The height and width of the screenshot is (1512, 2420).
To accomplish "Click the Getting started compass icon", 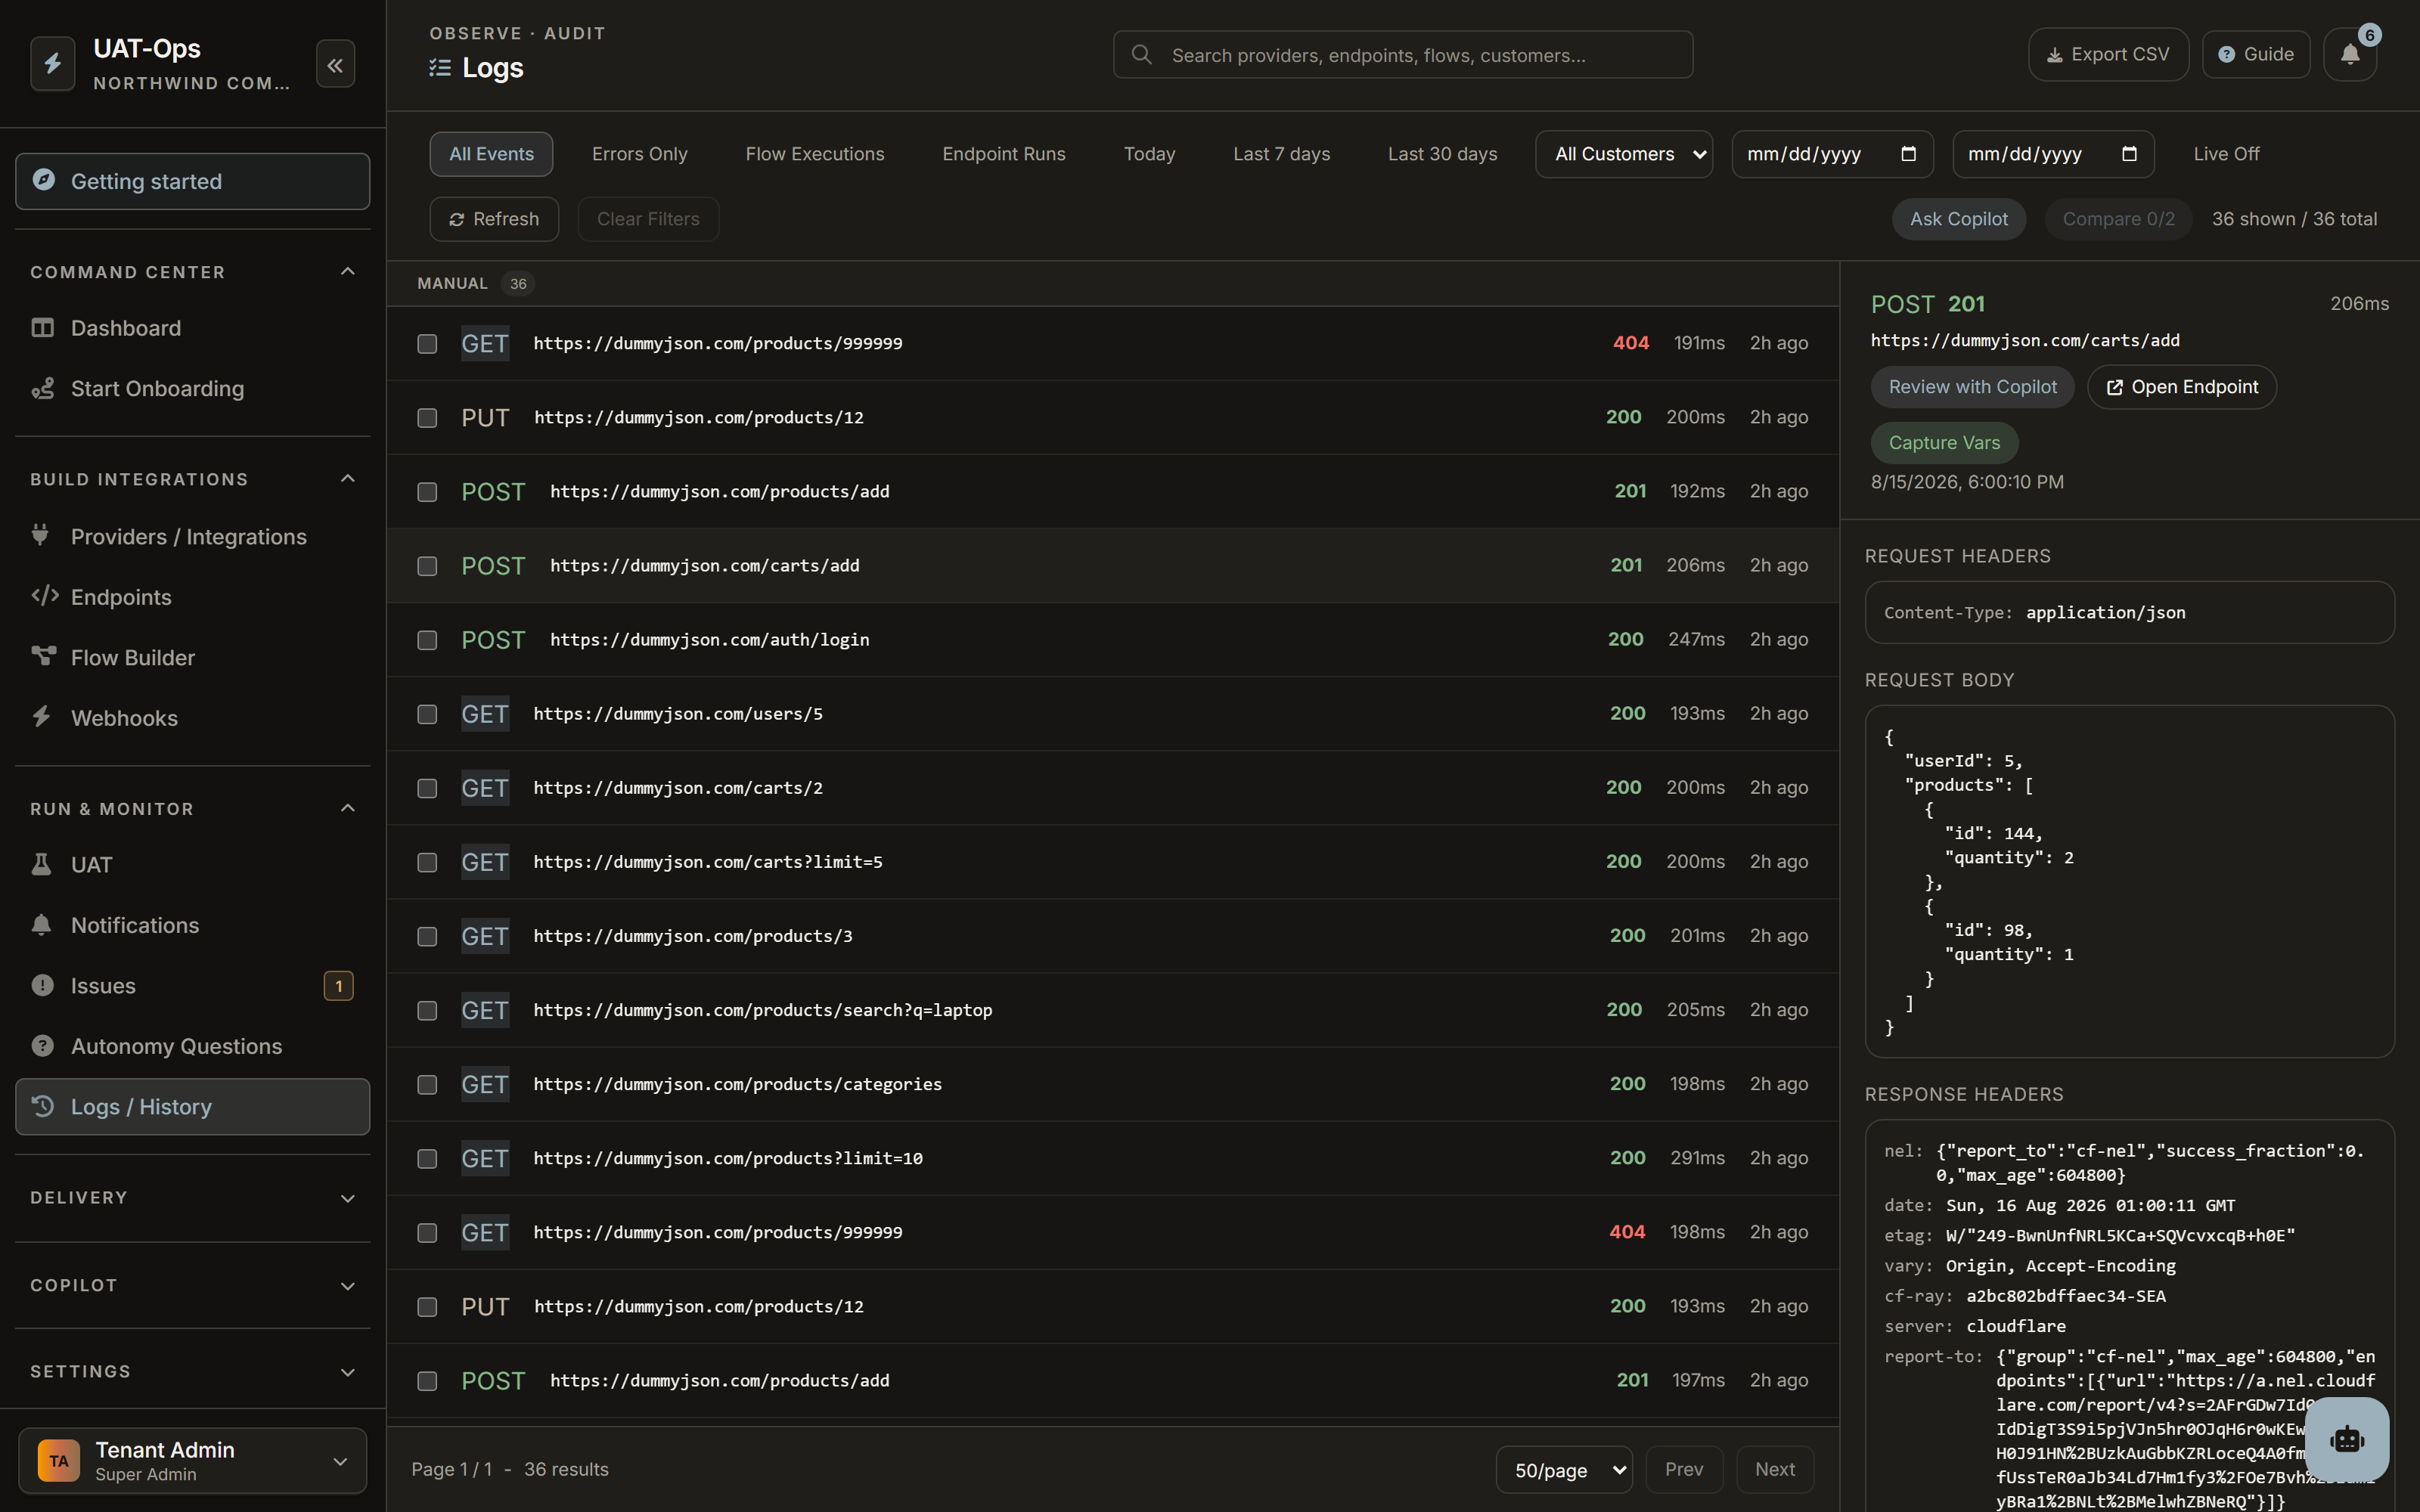I will coord(43,180).
